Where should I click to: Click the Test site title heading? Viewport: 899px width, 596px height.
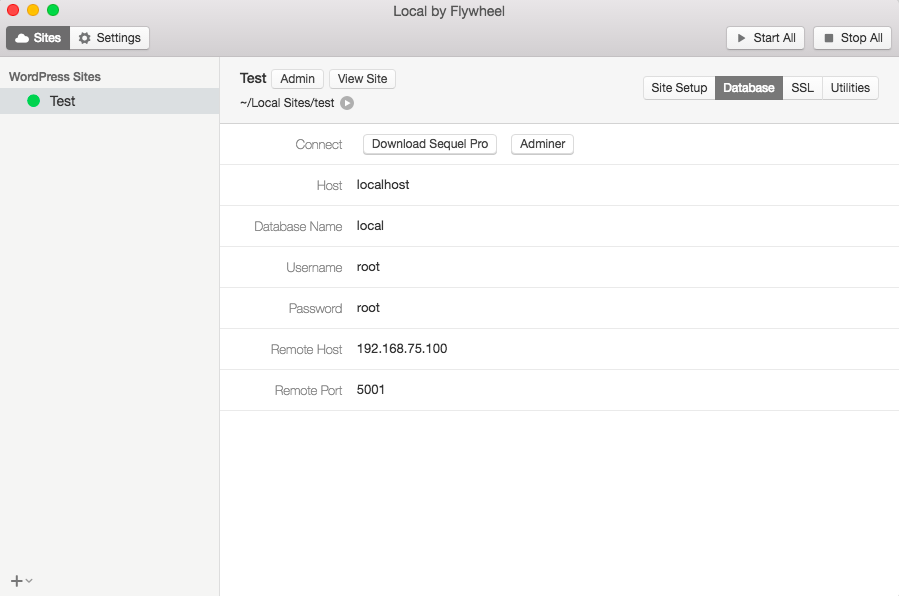coord(253,79)
